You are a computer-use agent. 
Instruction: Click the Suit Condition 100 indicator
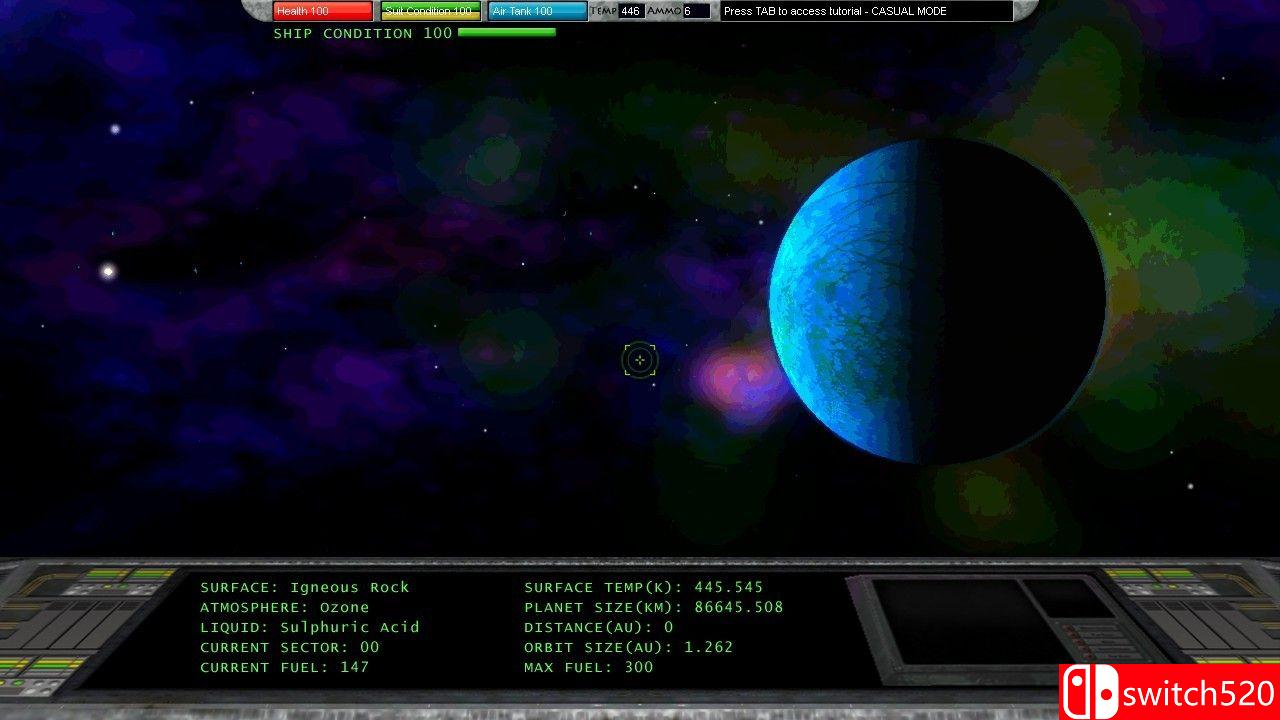pos(429,11)
